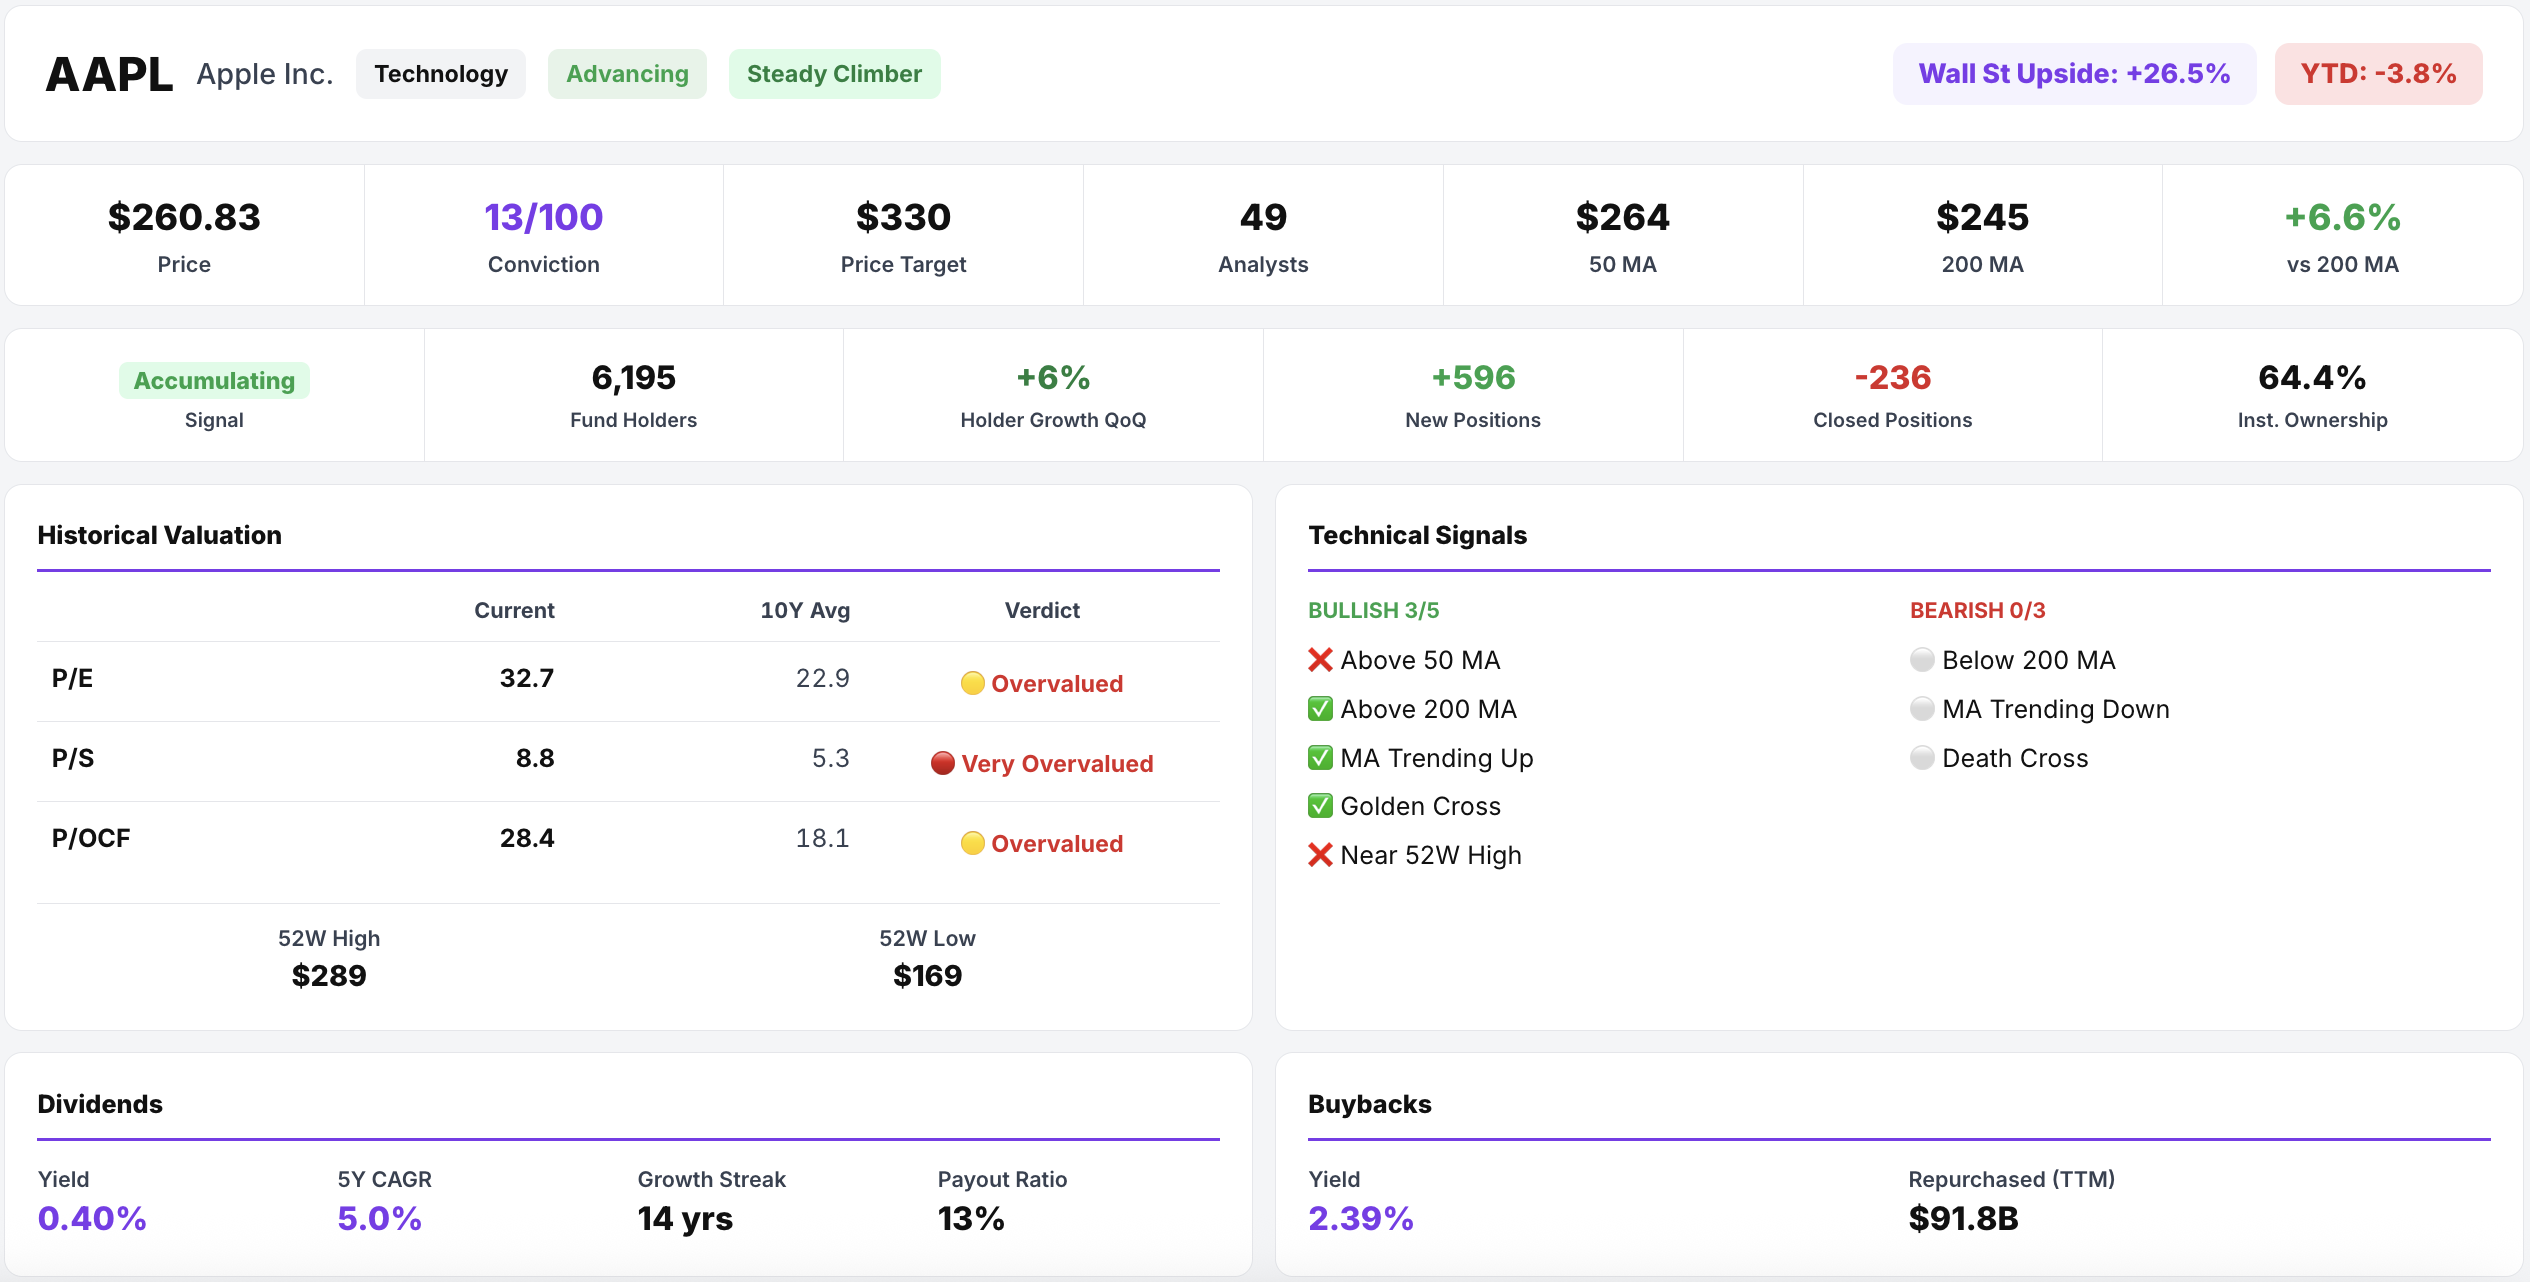Image resolution: width=2530 pixels, height=1282 pixels.
Task: Click gray circle next to MA Trending Down
Action: pos(1921,709)
